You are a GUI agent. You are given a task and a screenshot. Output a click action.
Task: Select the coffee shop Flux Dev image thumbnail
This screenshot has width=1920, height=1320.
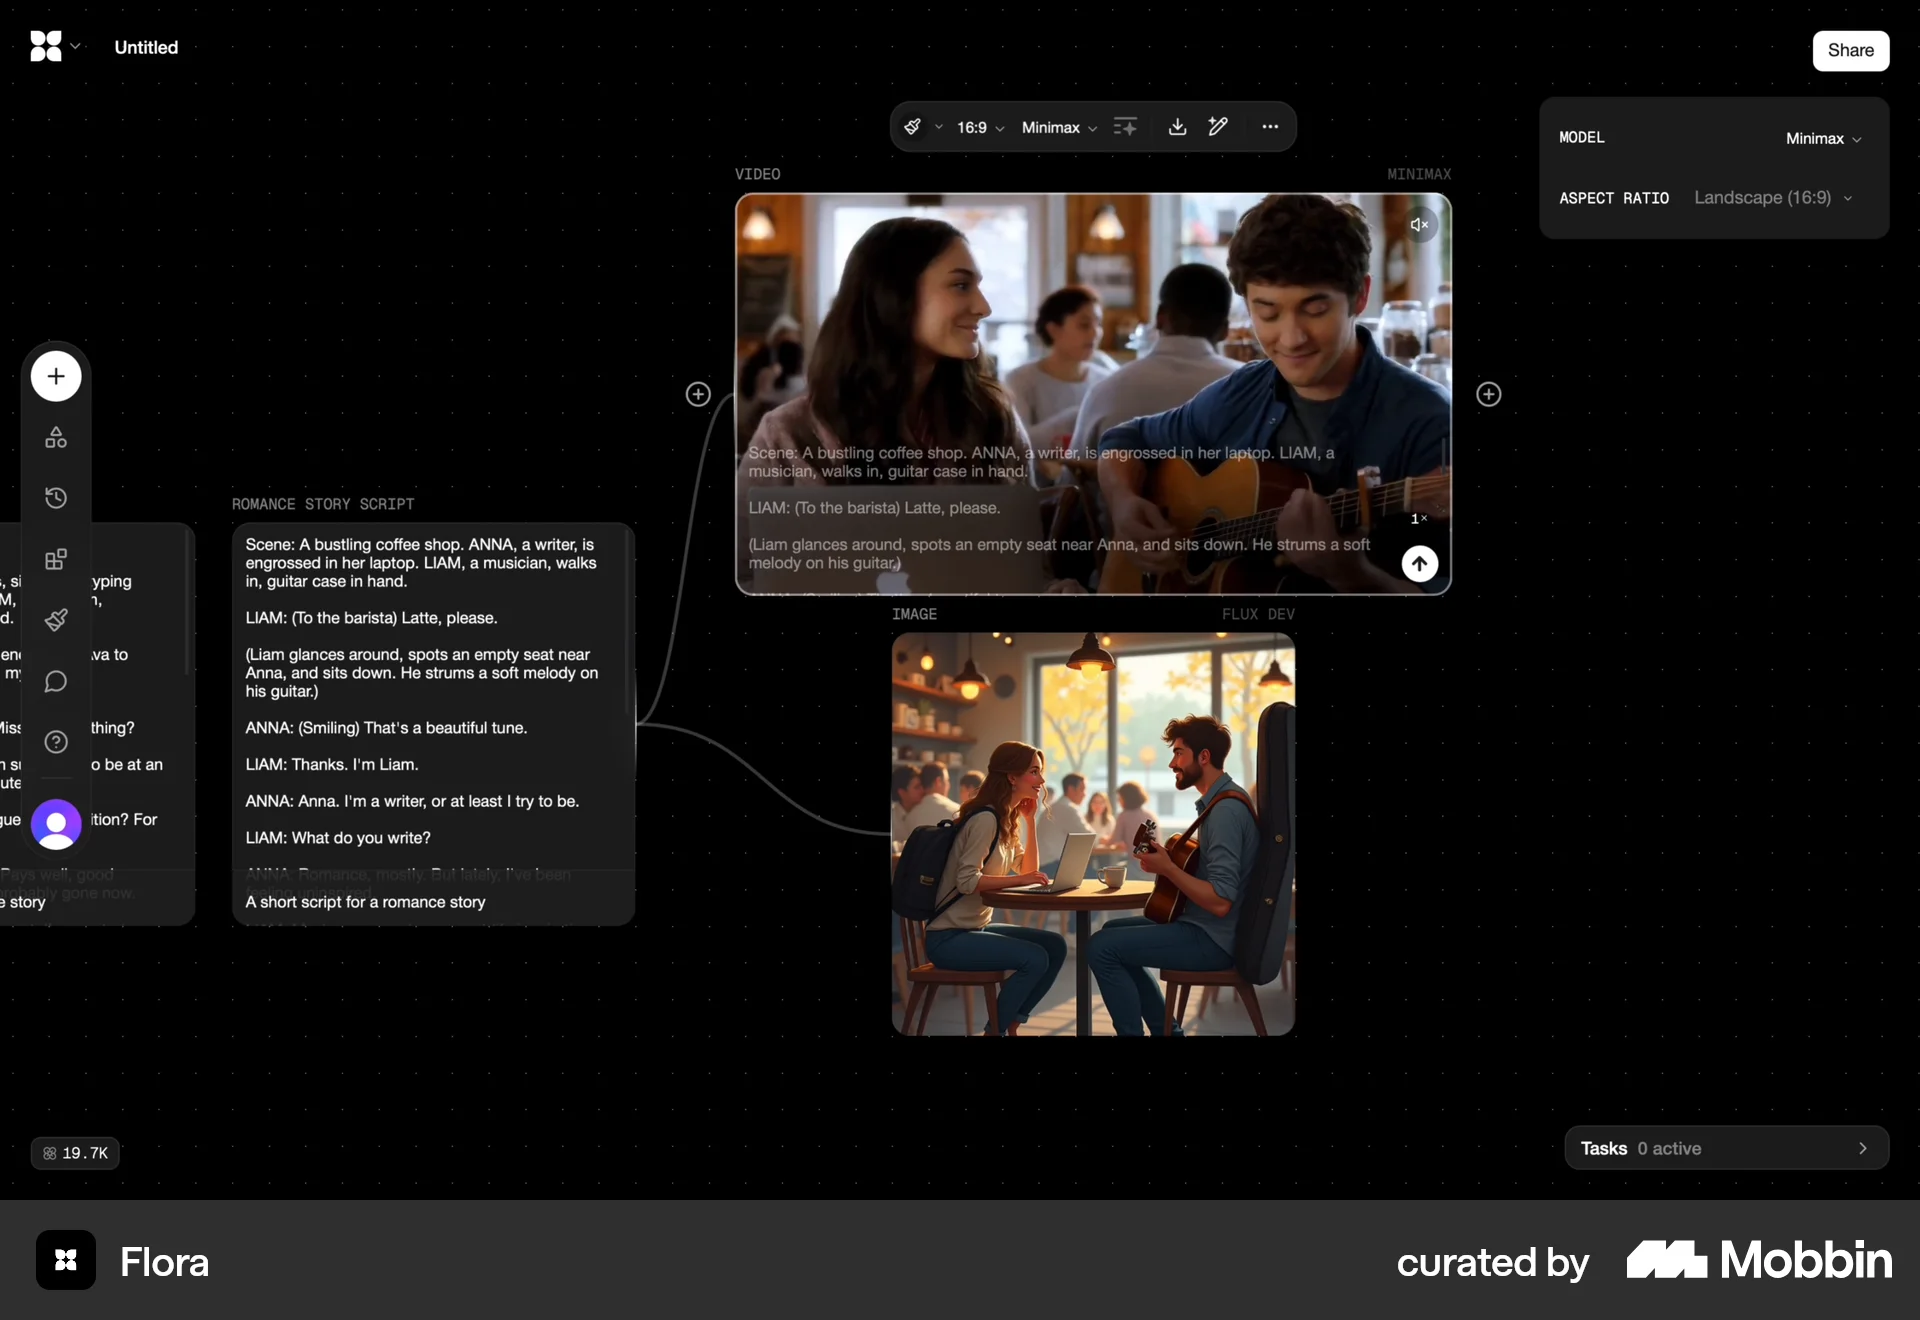(x=1093, y=834)
